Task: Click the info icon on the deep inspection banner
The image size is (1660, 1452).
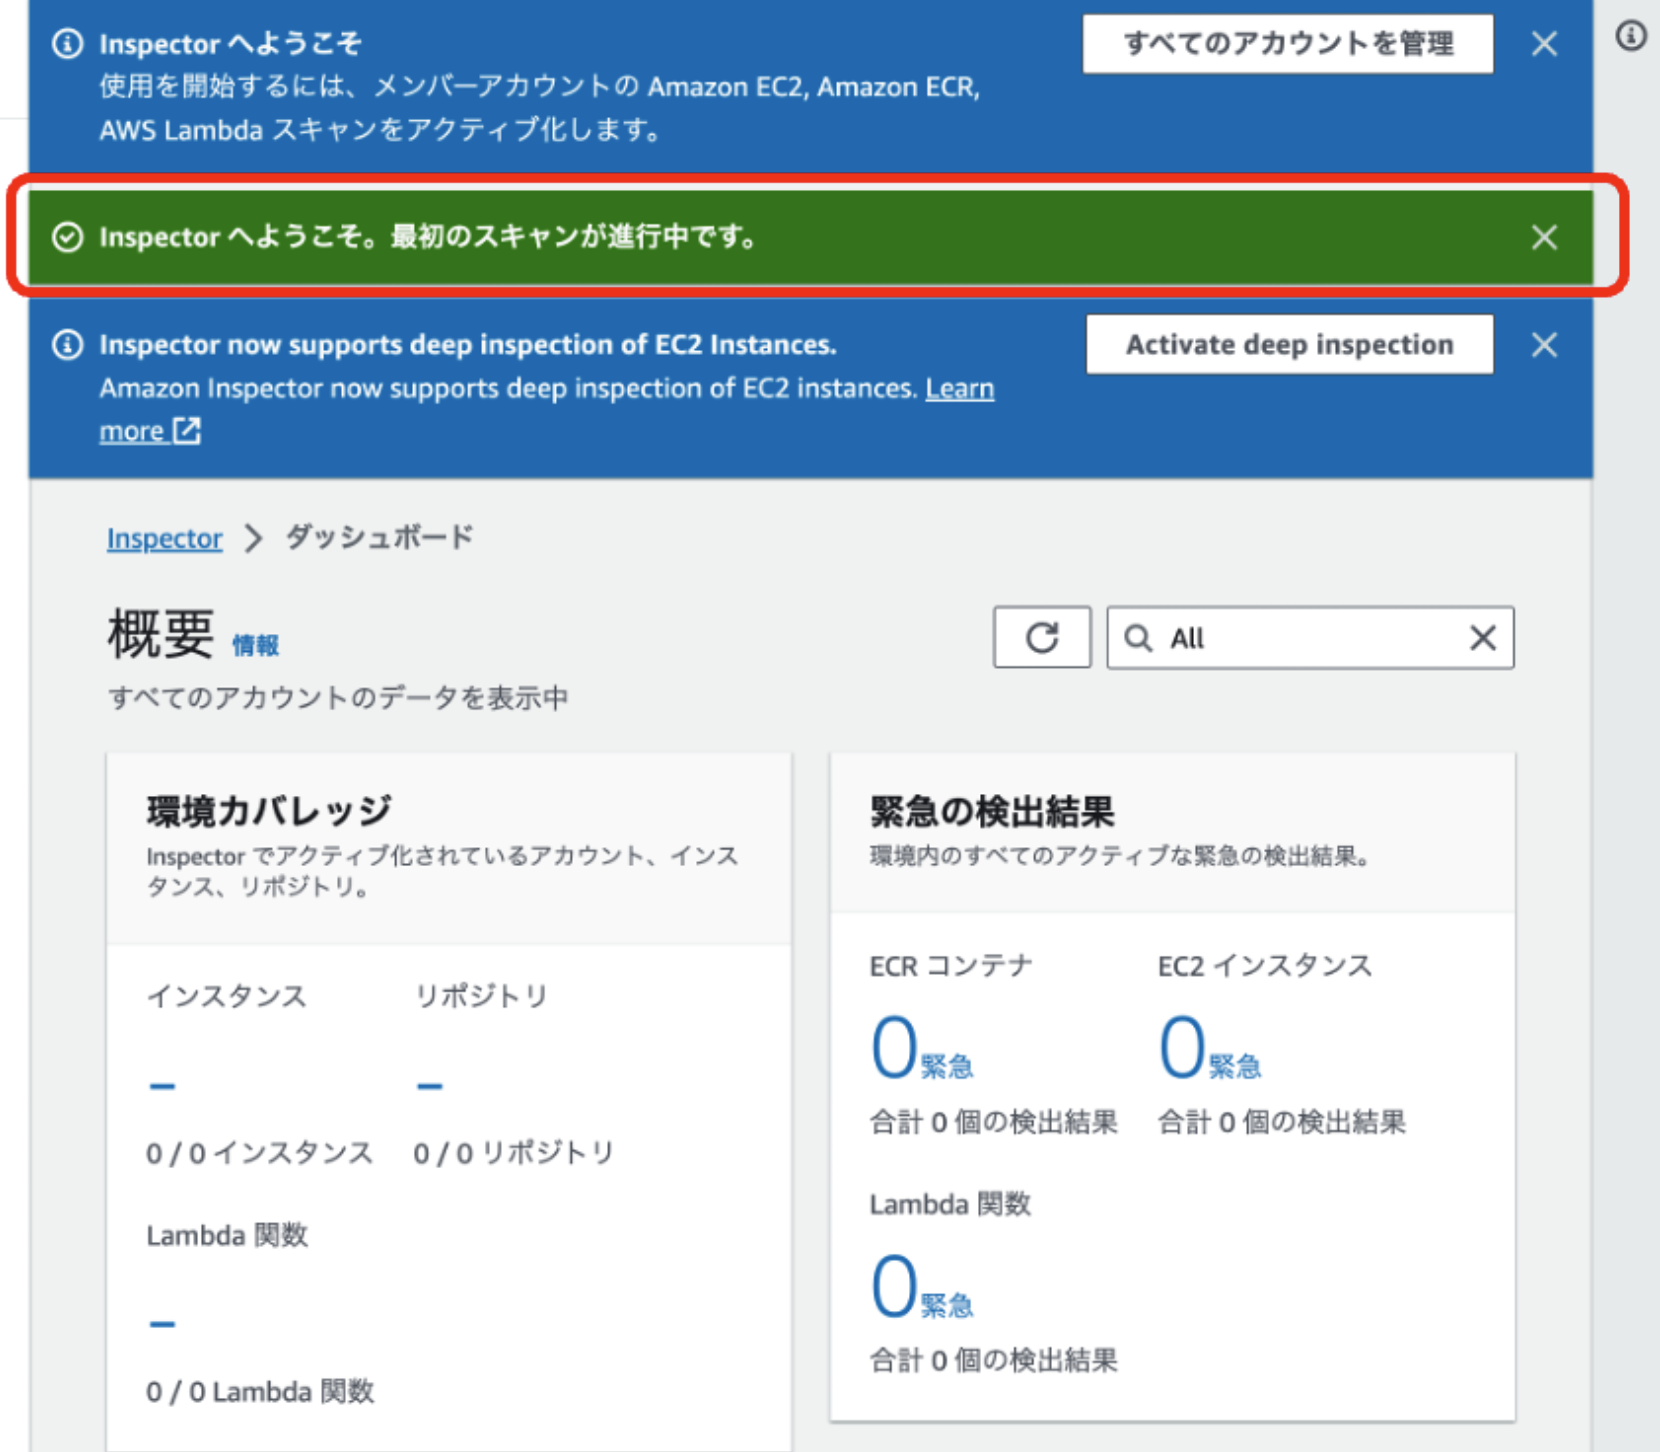Action: (x=68, y=345)
